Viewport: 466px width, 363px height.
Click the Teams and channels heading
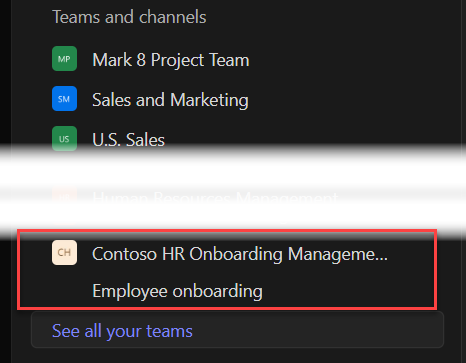[x=129, y=17]
